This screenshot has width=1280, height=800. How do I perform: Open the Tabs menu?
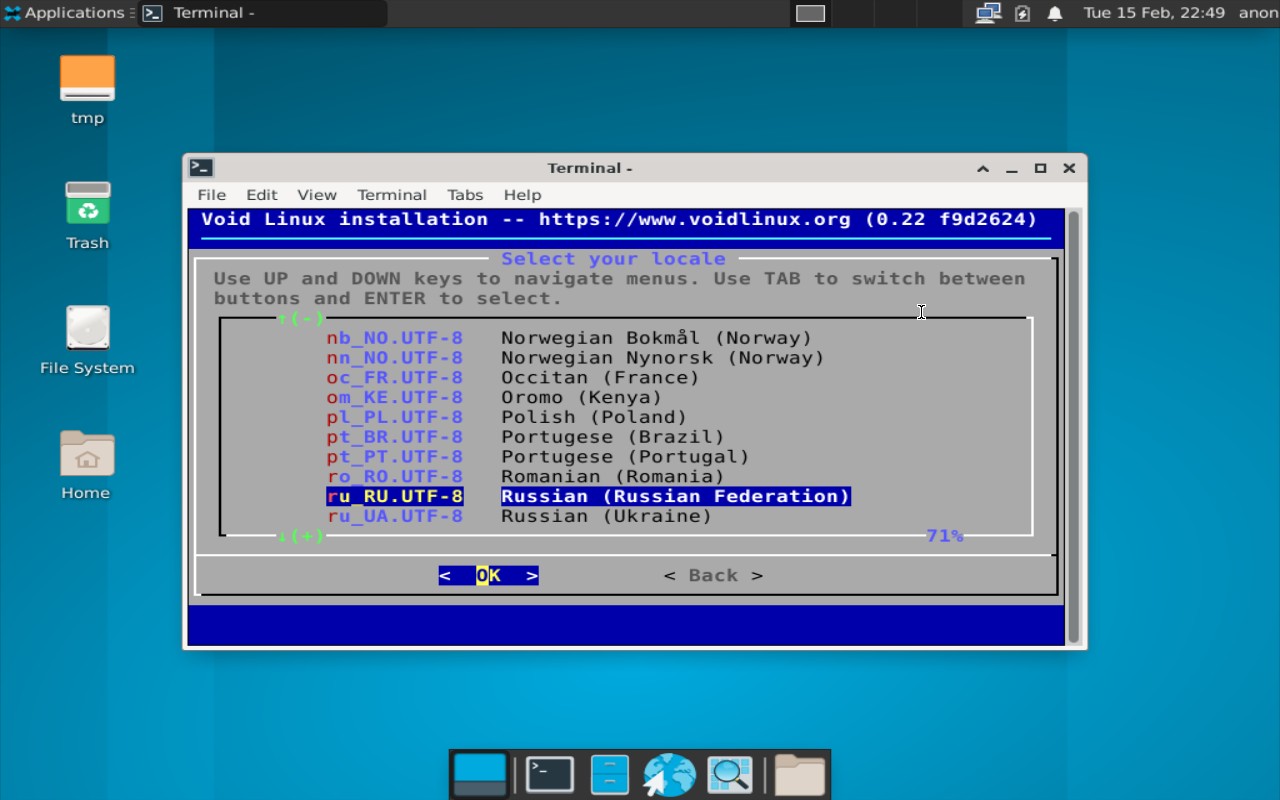[465, 195]
